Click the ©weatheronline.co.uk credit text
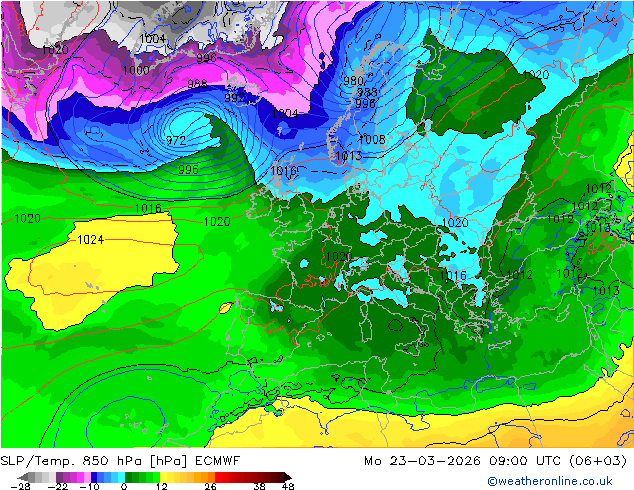The image size is (634, 490). 550,481
